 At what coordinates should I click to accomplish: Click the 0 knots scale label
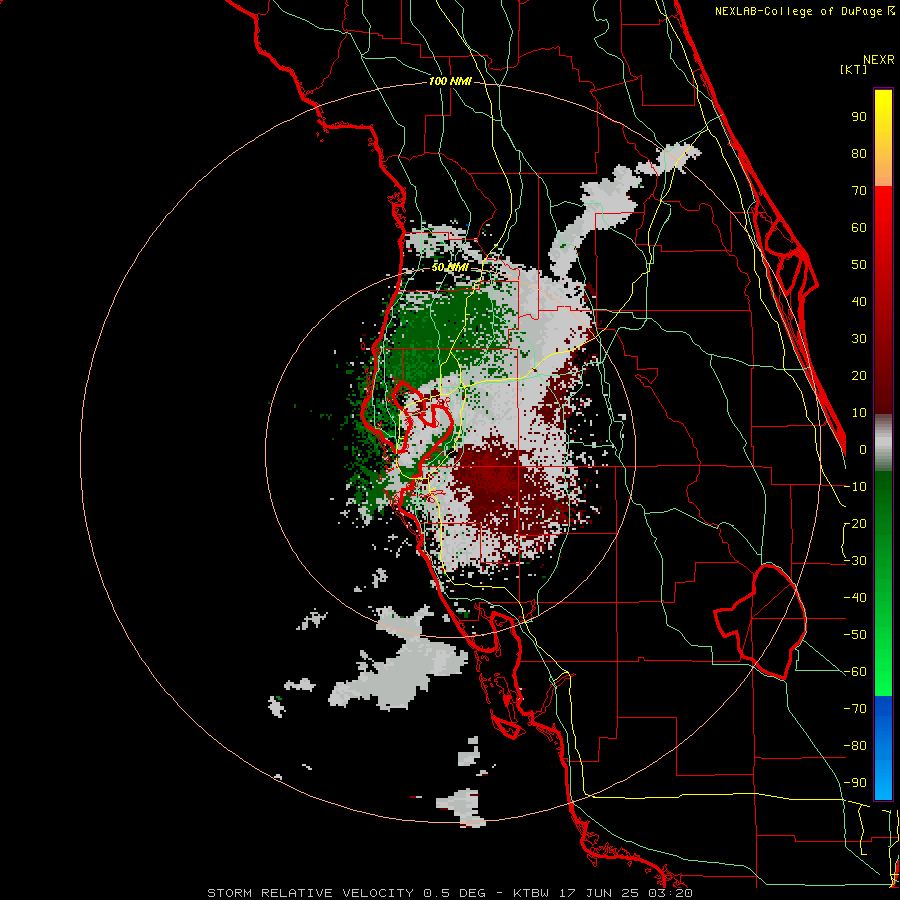coord(863,450)
